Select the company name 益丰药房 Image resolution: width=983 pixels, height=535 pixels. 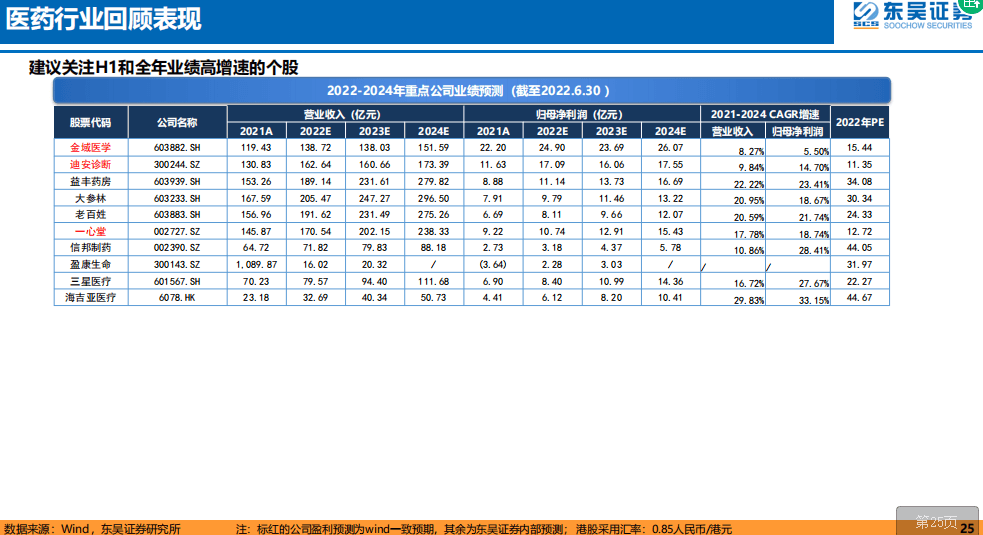(x=90, y=182)
